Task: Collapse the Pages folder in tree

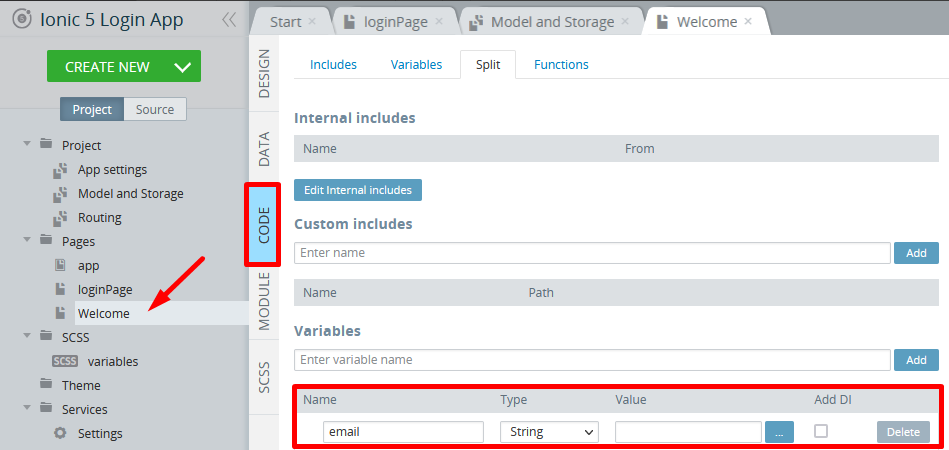Action: [27, 240]
